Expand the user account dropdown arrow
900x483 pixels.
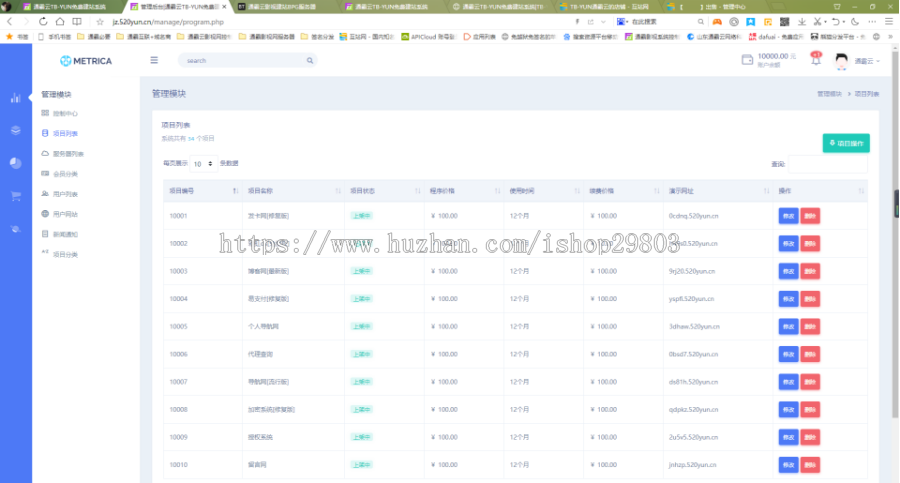[x=878, y=61]
